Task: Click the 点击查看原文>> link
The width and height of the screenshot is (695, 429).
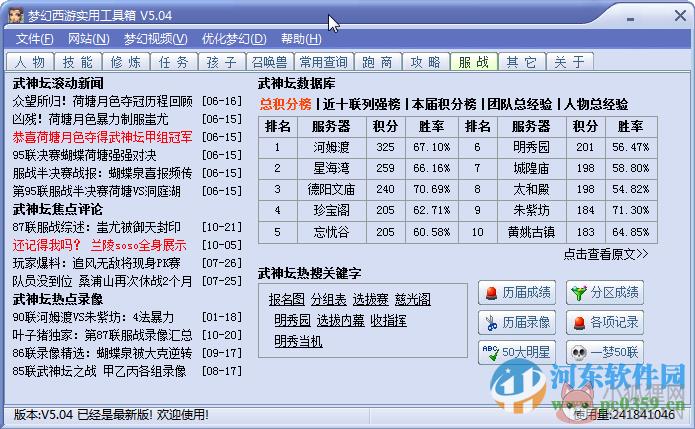Action: [606, 254]
